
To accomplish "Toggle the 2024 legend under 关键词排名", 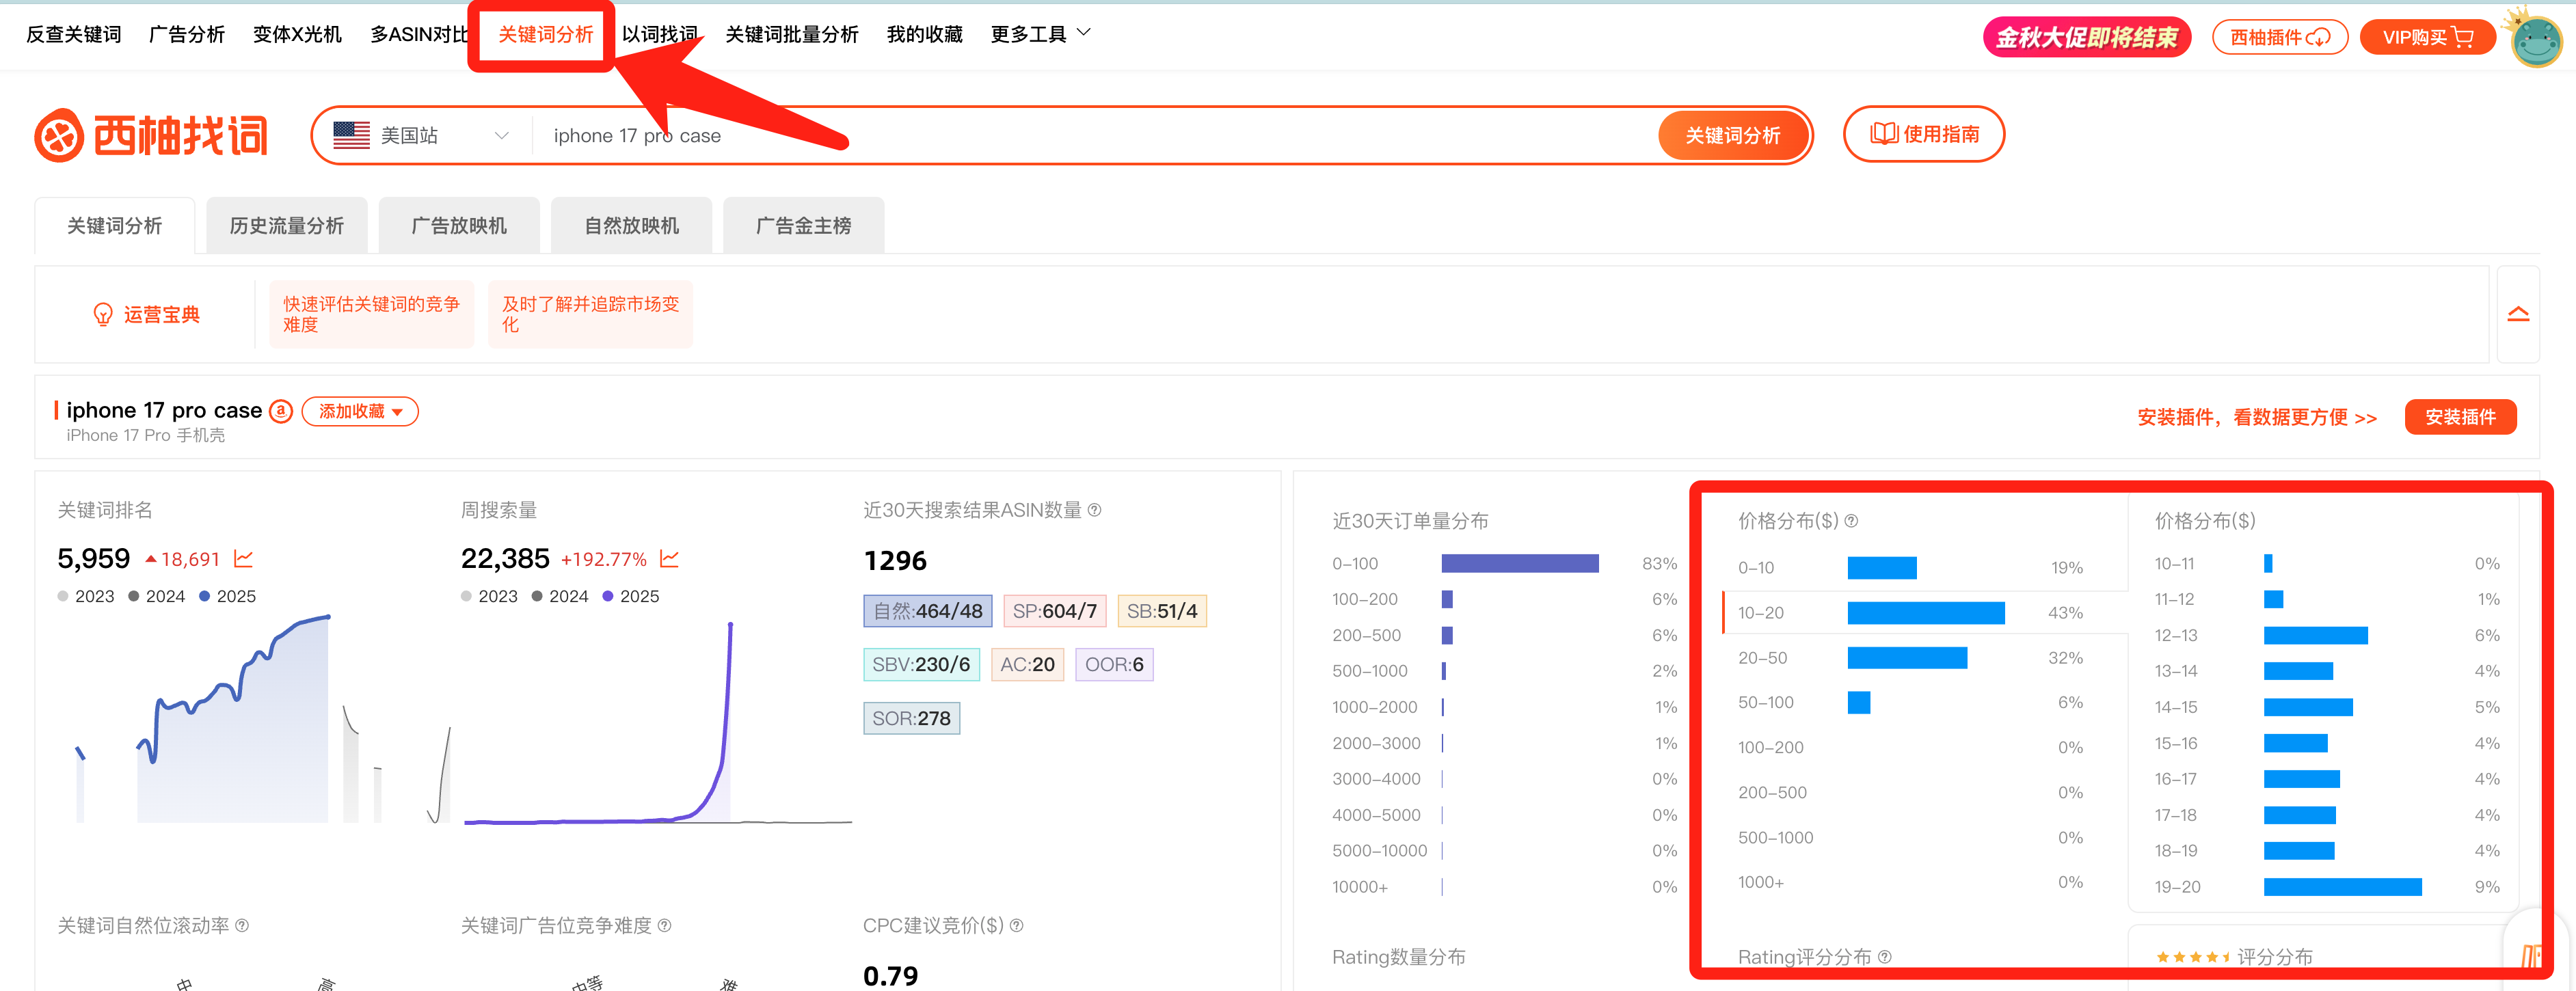I will click(x=157, y=596).
